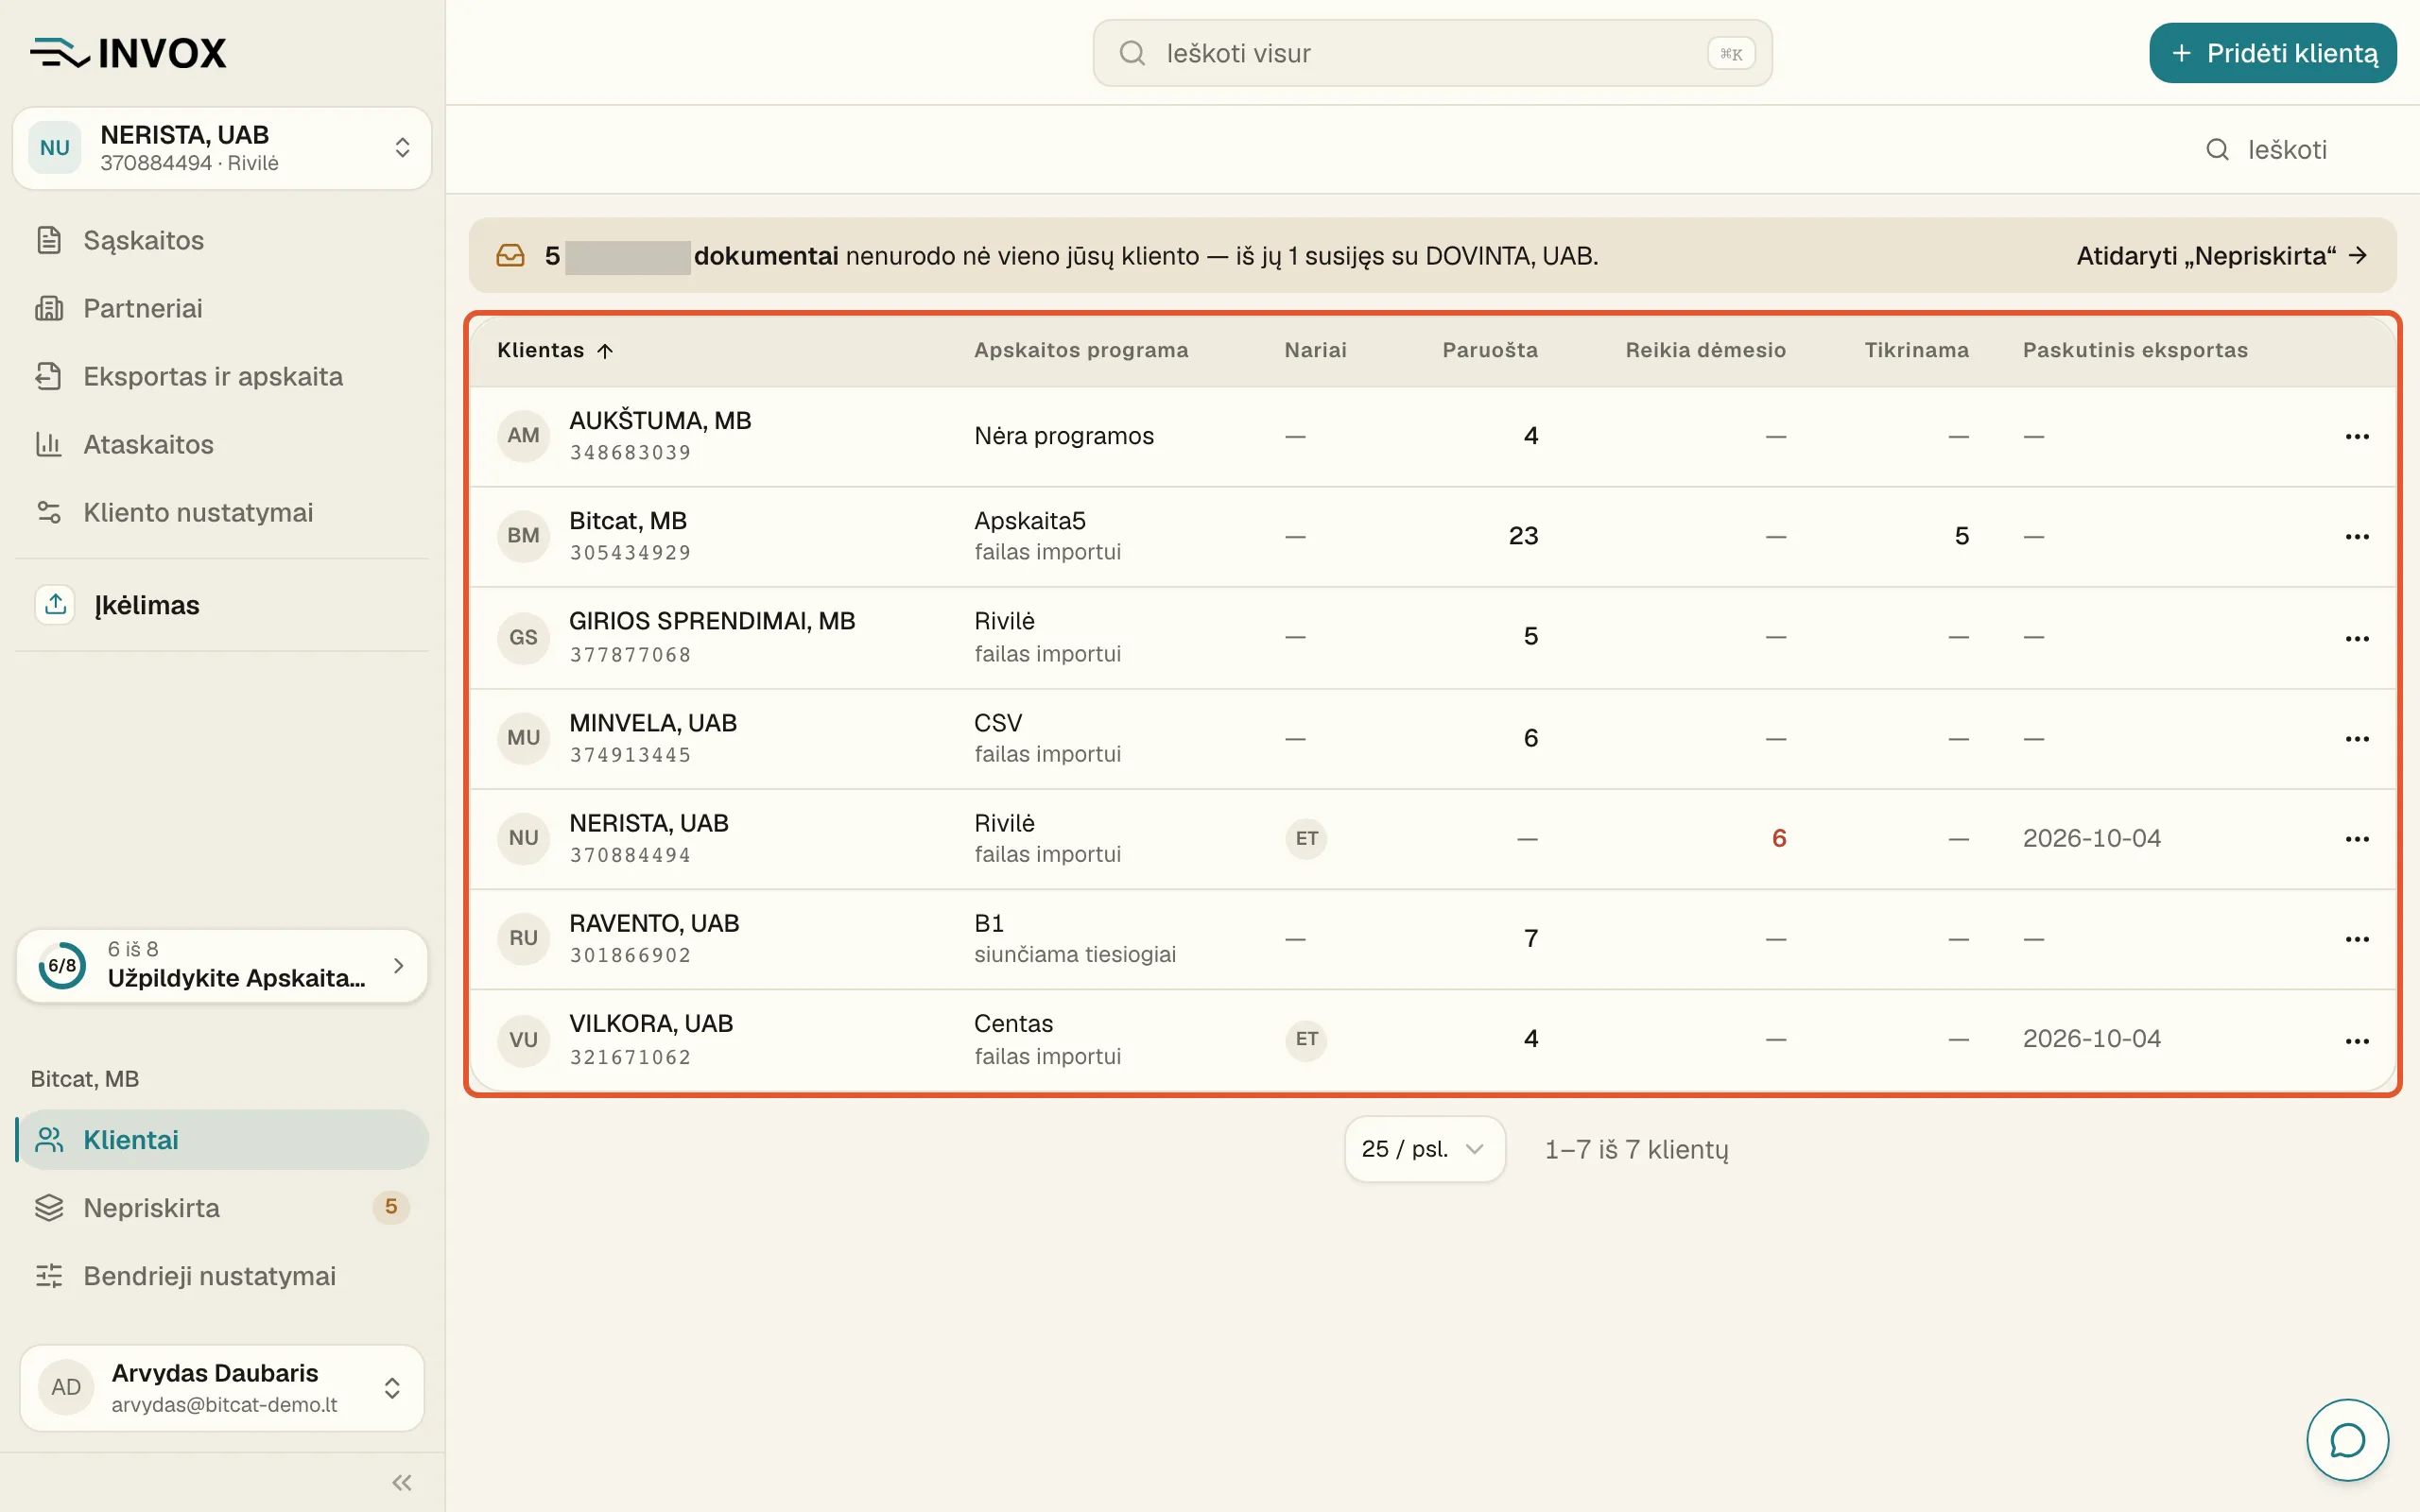Click the INVOX logo

coord(128,53)
